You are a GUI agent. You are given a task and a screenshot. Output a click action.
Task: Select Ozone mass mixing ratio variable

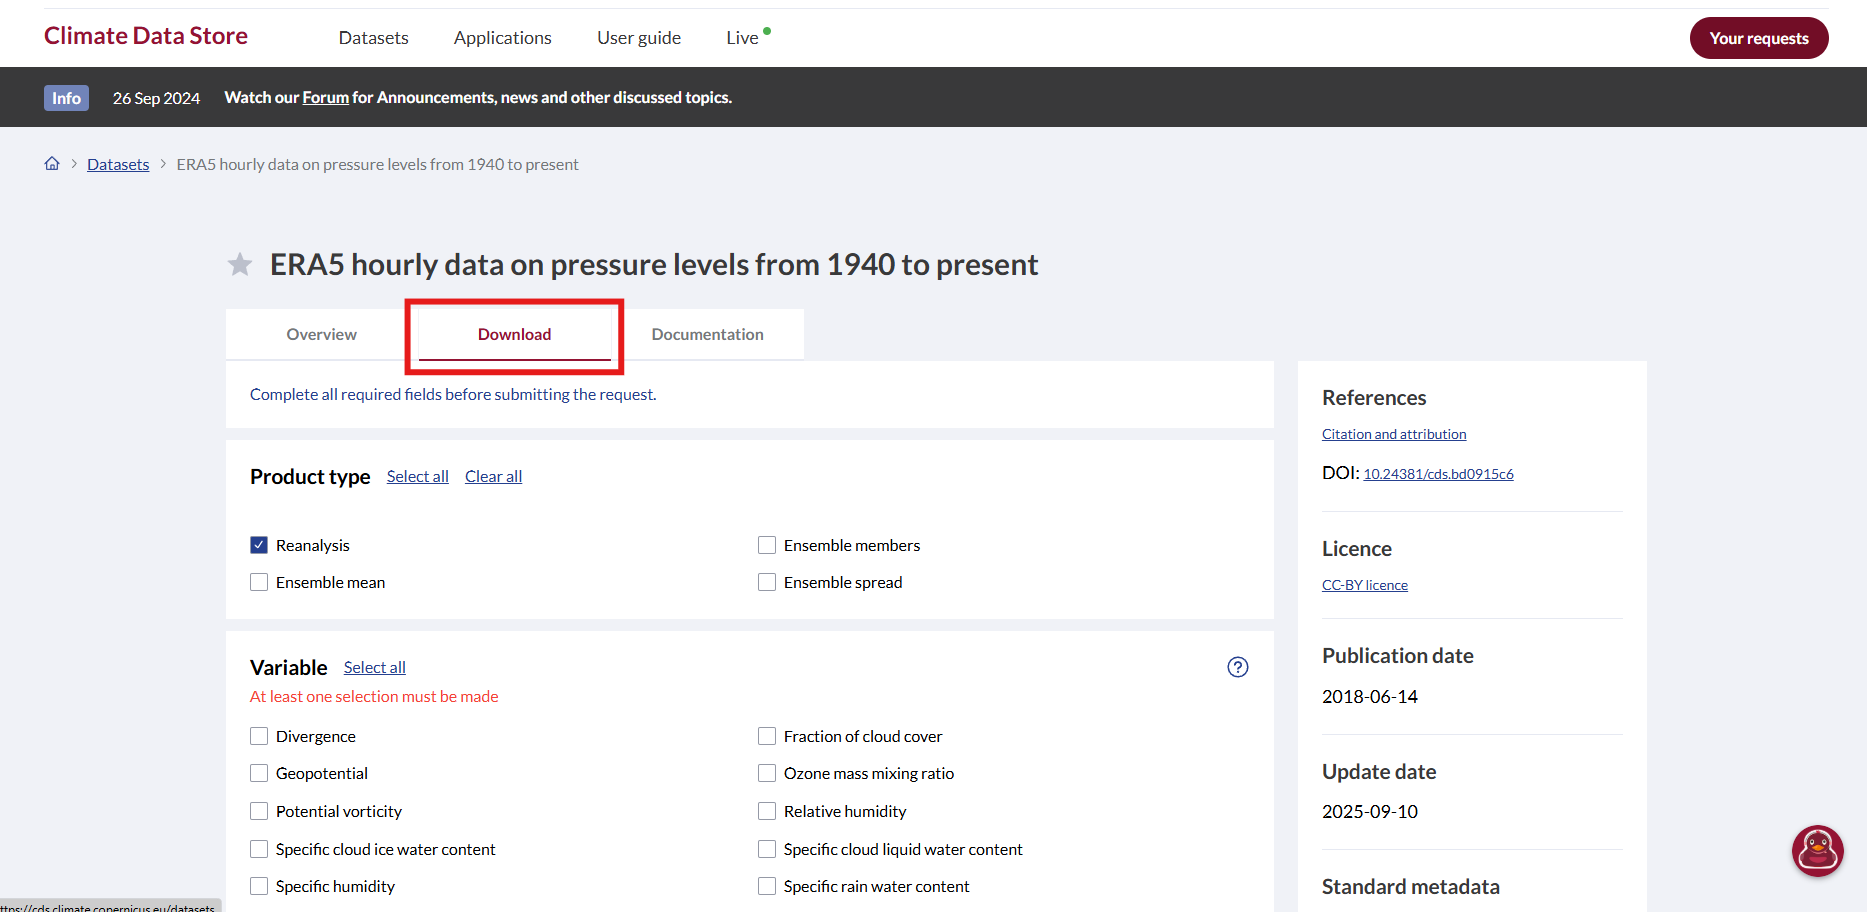(x=767, y=773)
